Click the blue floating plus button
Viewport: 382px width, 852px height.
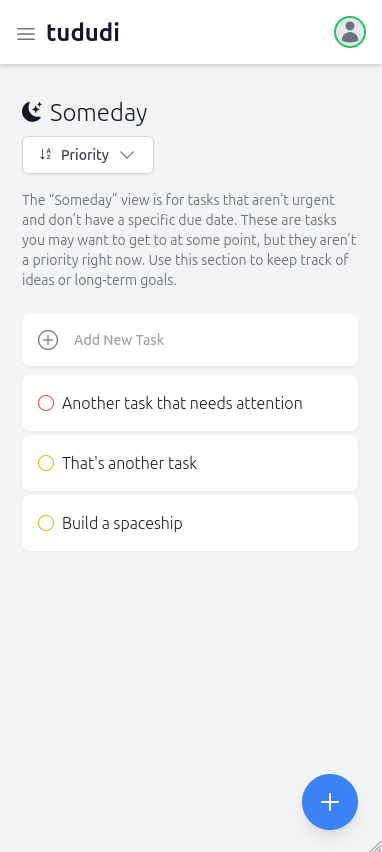tap(330, 801)
